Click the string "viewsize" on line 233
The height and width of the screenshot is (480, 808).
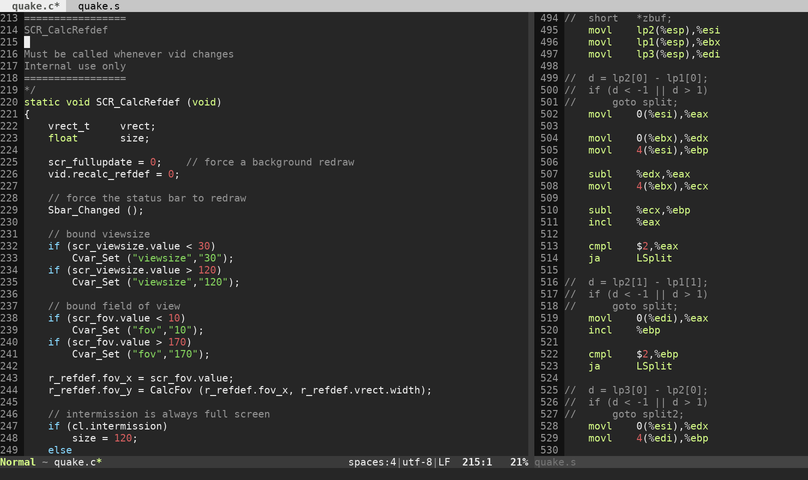[x=162, y=258]
